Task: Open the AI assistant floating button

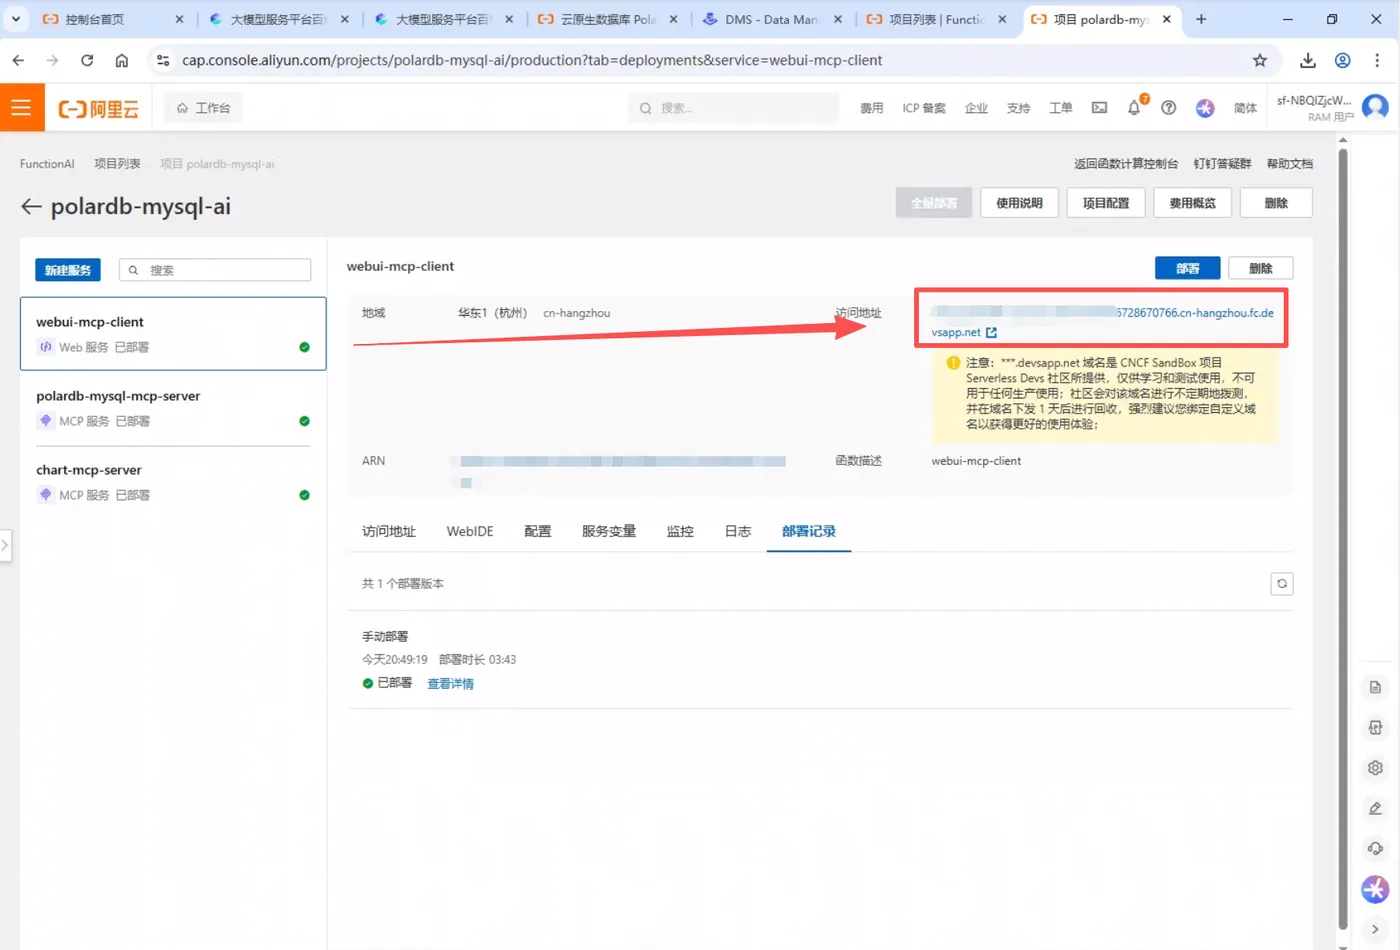Action: tap(1375, 888)
